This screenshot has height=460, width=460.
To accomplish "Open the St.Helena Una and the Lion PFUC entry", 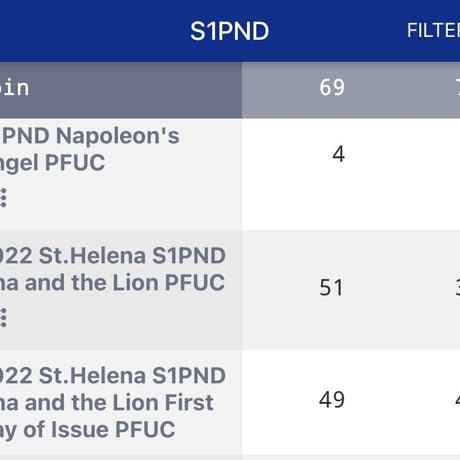I will click(x=113, y=269).
